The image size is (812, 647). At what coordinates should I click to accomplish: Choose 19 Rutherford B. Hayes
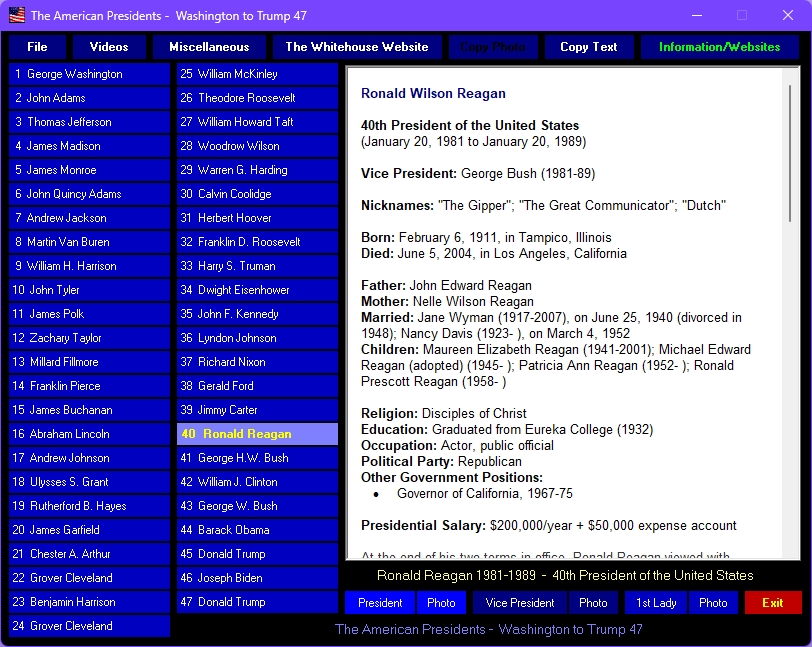tap(89, 506)
